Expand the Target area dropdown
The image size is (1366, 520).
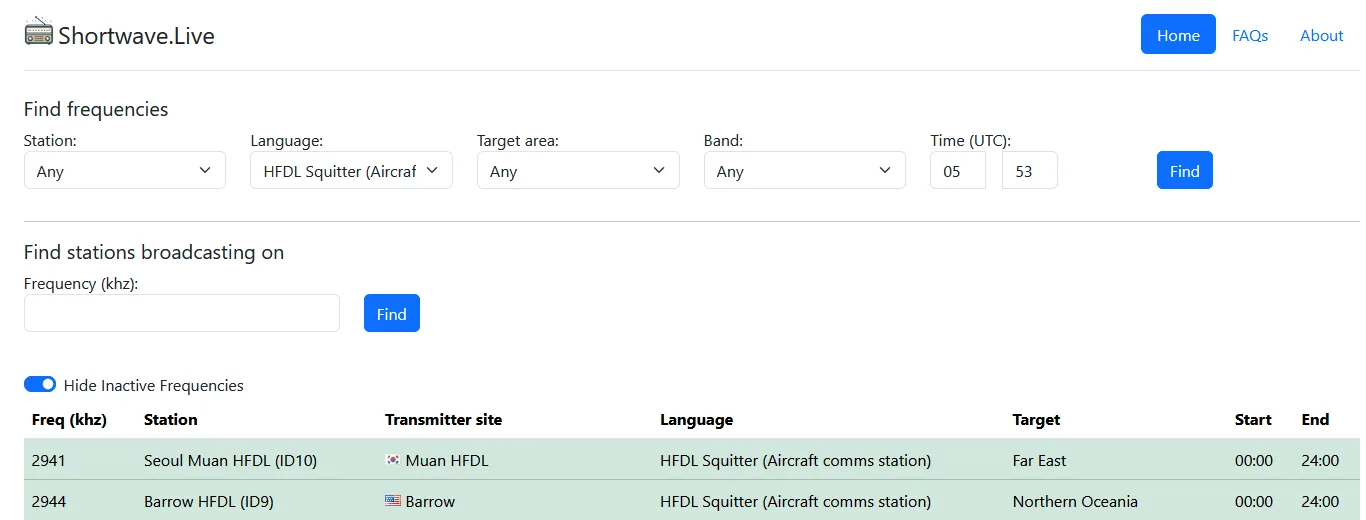pos(578,171)
